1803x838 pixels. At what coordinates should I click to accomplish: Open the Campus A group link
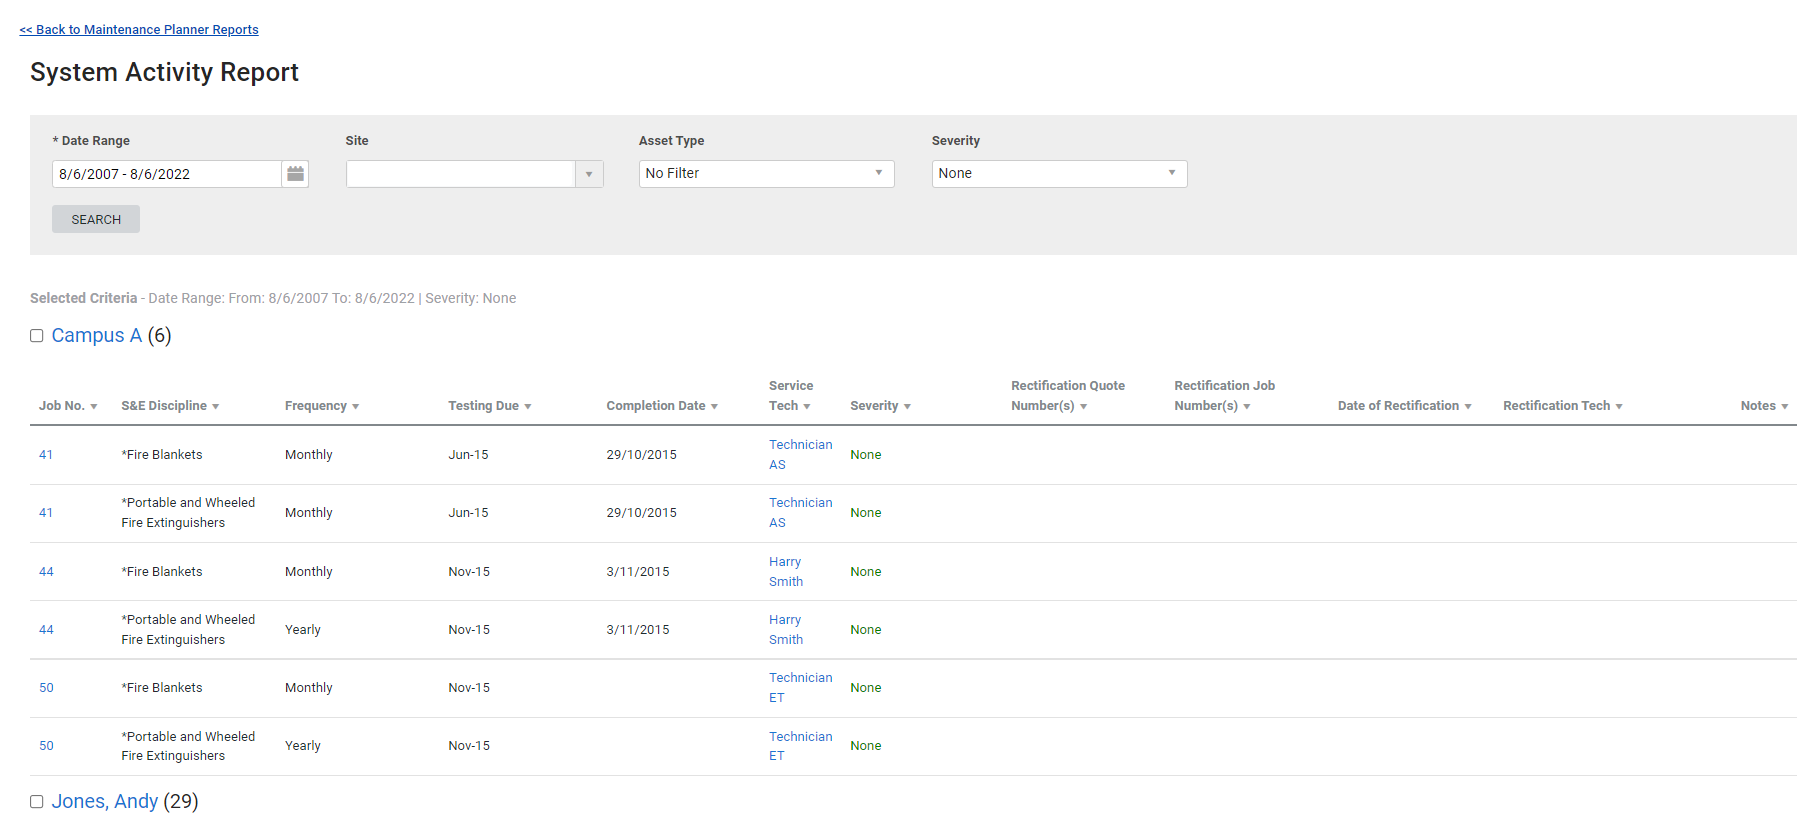[97, 336]
